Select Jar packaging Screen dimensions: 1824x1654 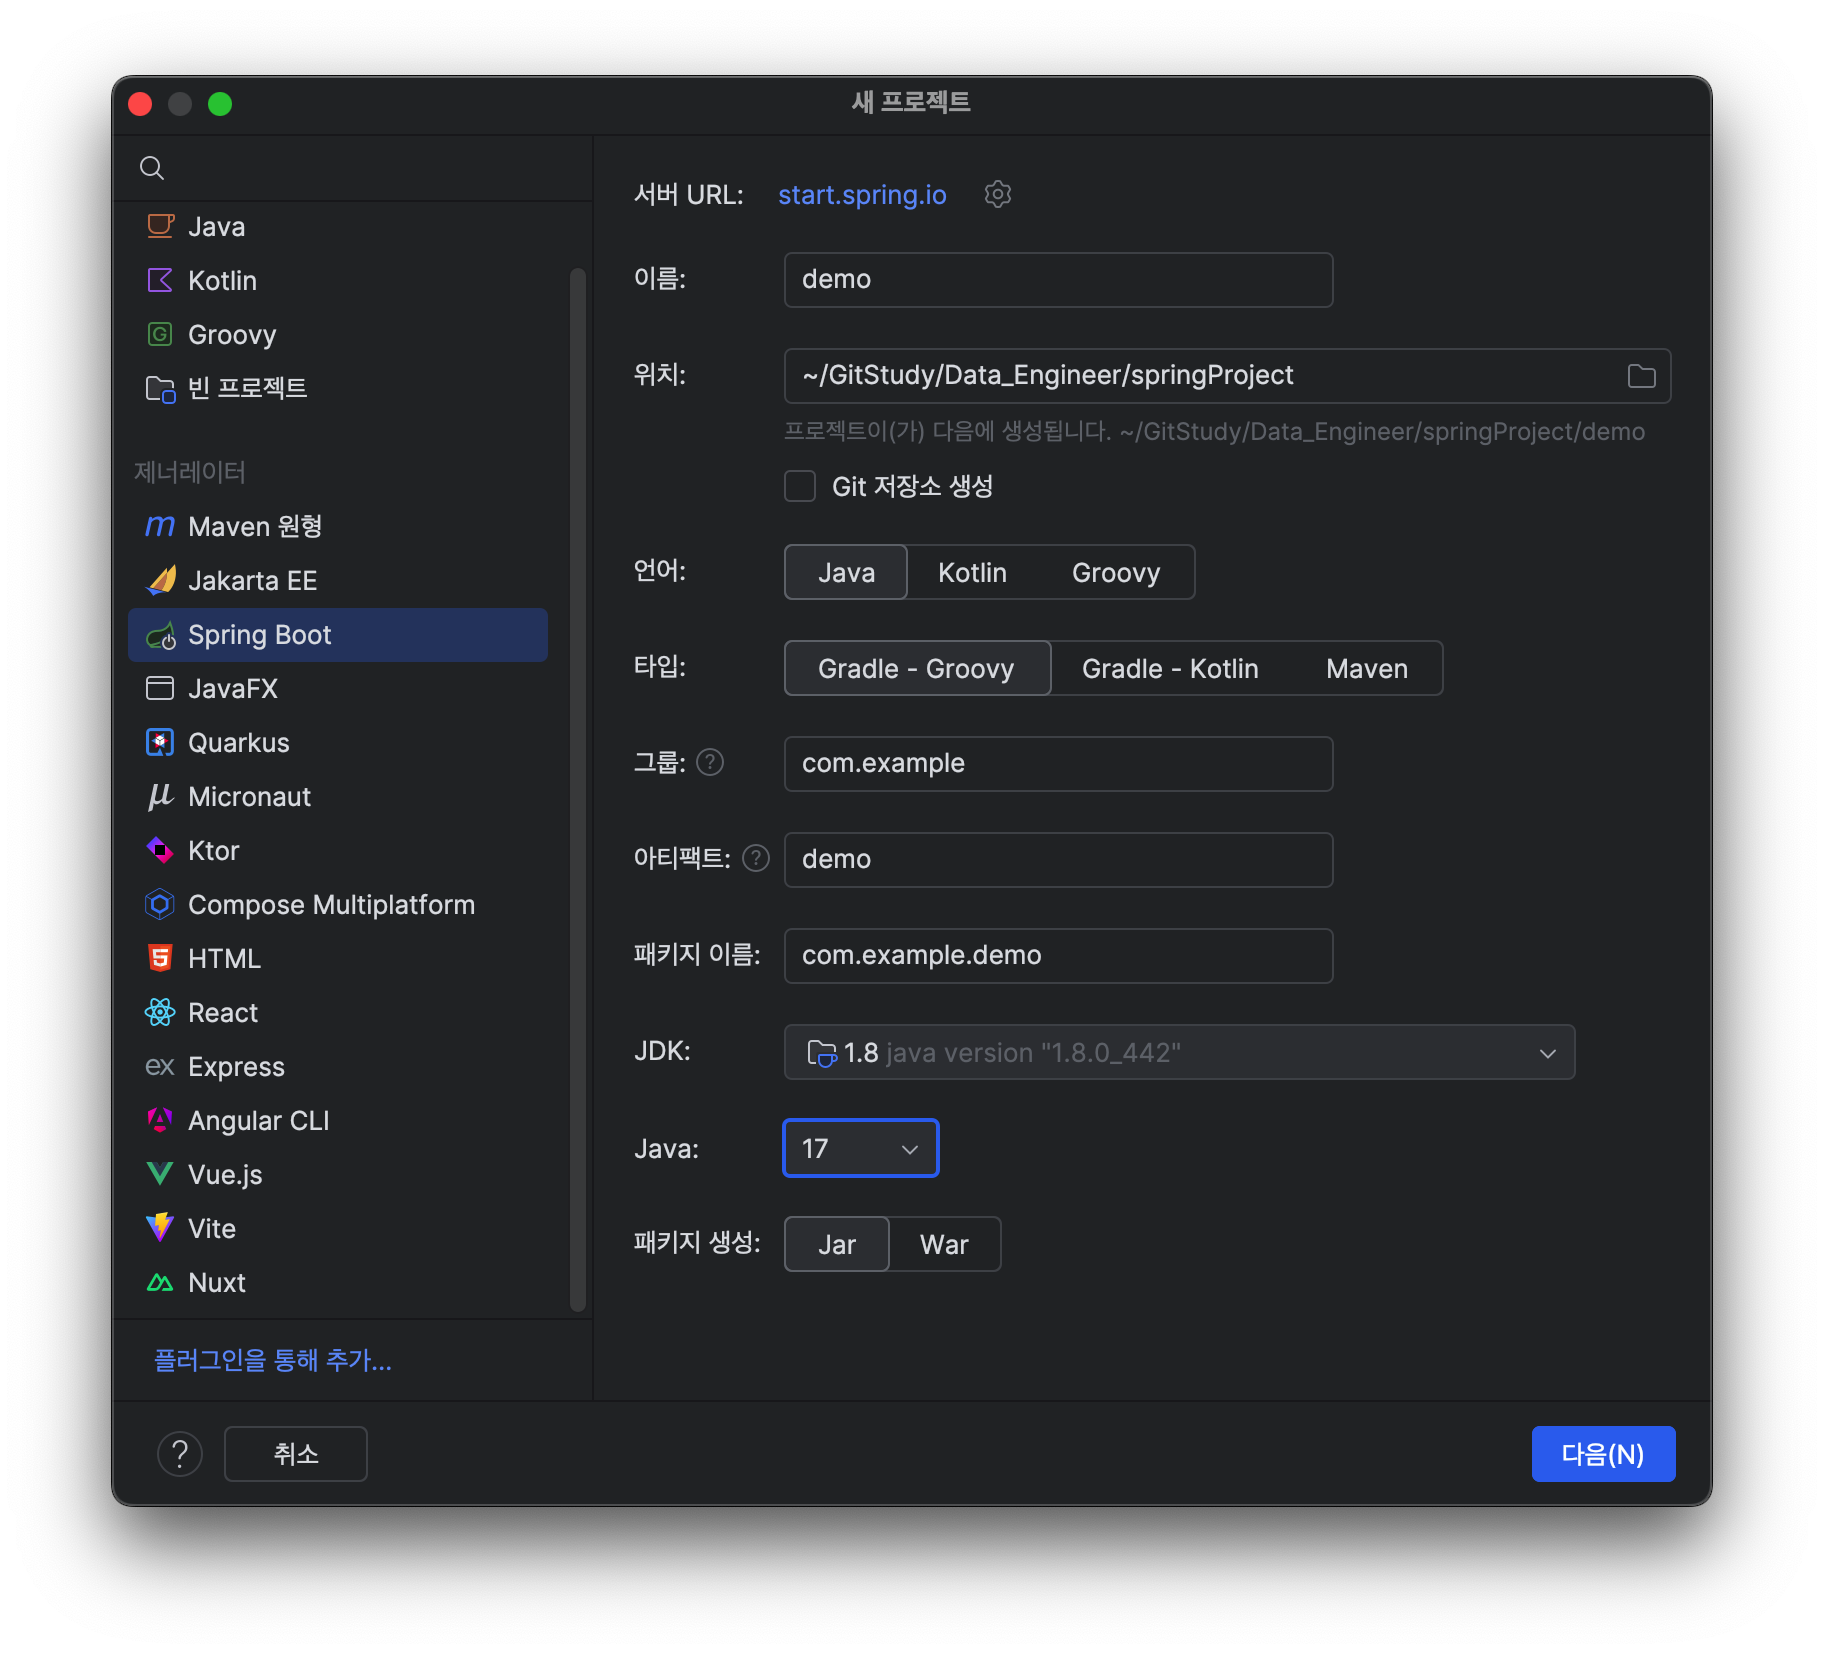pos(837,1244)
